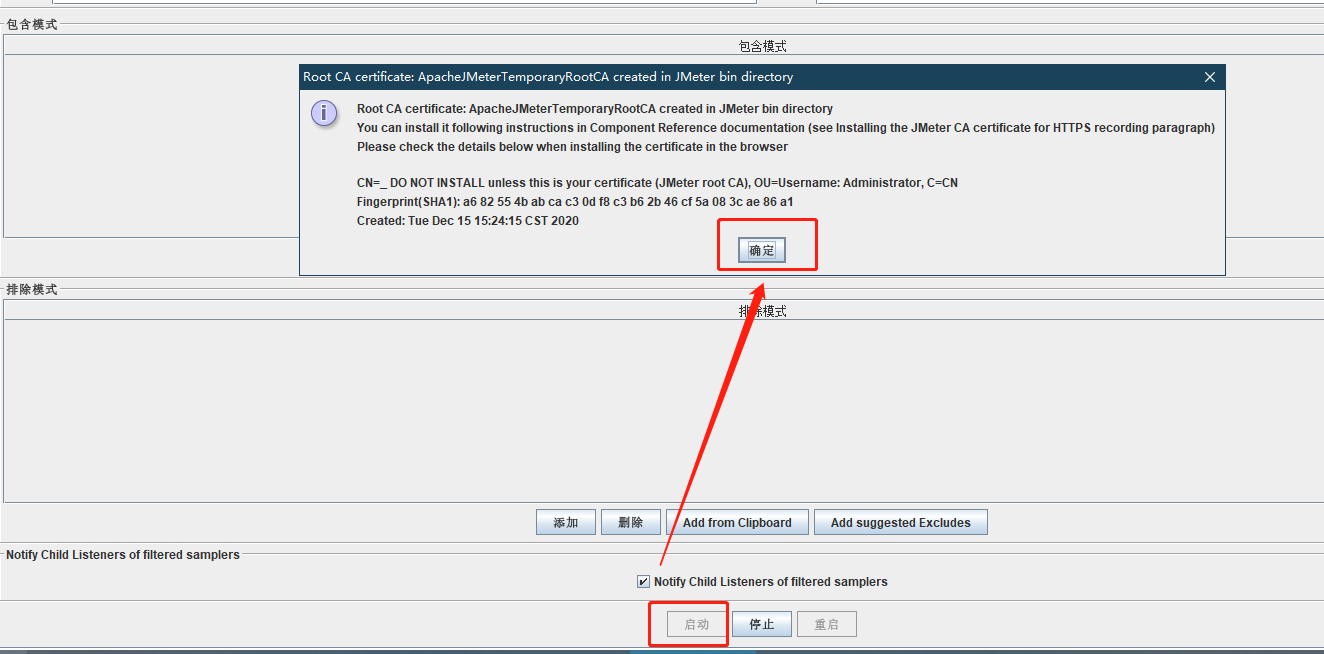Viewport: 1324px width, 654px height.
Task: Click the information icon in the dialog
Action: pyautogui.click(x=324, y=113)
